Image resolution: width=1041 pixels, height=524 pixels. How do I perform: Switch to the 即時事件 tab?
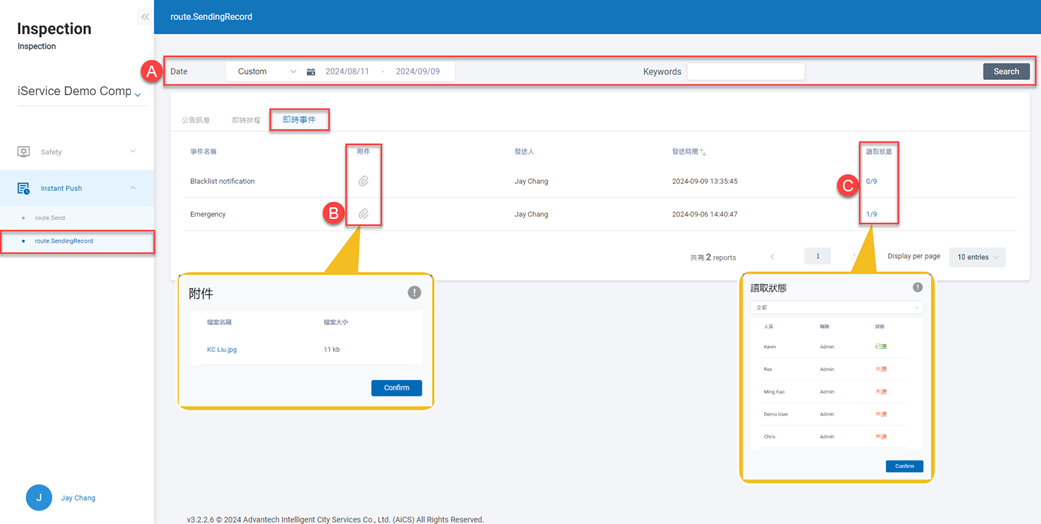[298, 120]
